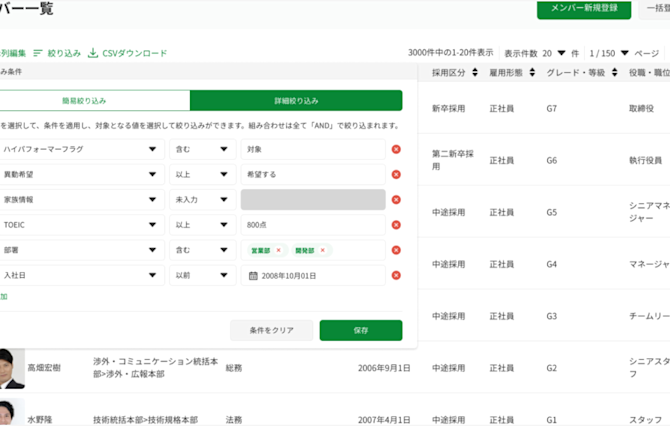Switch to 詳細絞り込み tab

pyautogui.click(x=296, y=101)
